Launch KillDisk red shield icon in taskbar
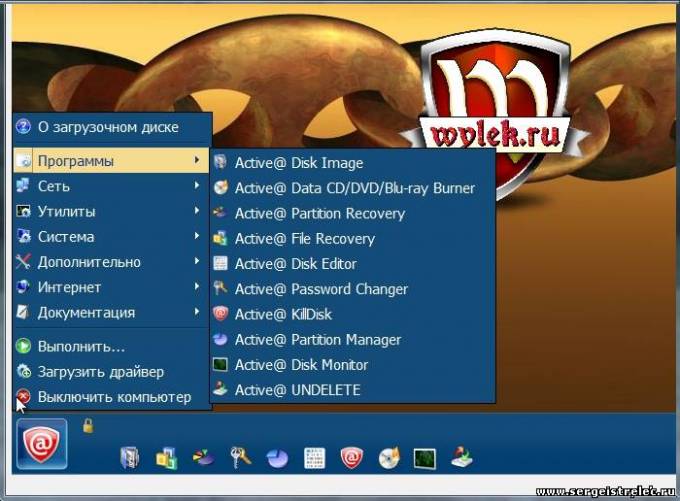Screen dimensions: 680x501 click(351, 458)
